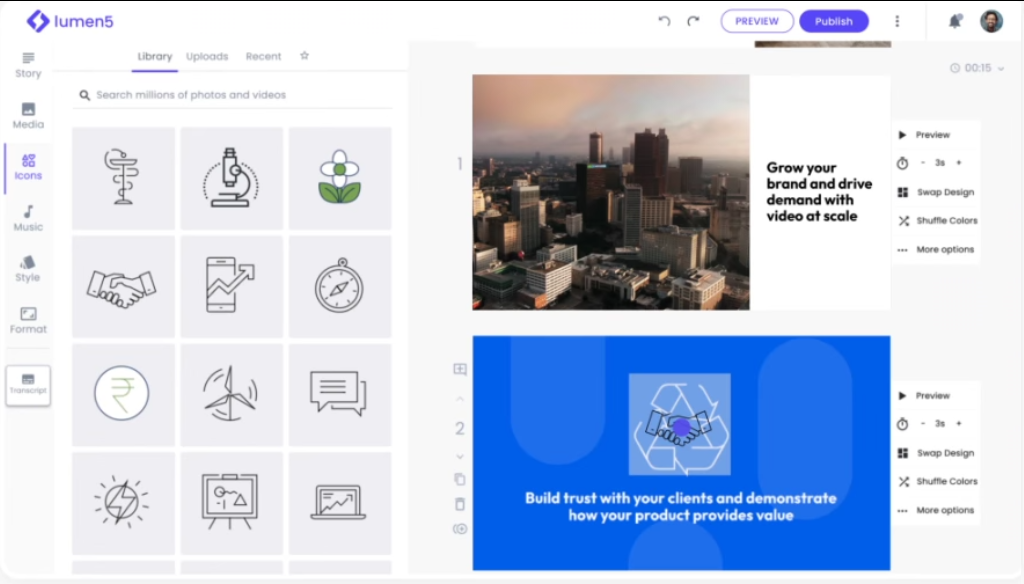
Task: Open the Media sidebar section
Action: click(x=28, y=116)
